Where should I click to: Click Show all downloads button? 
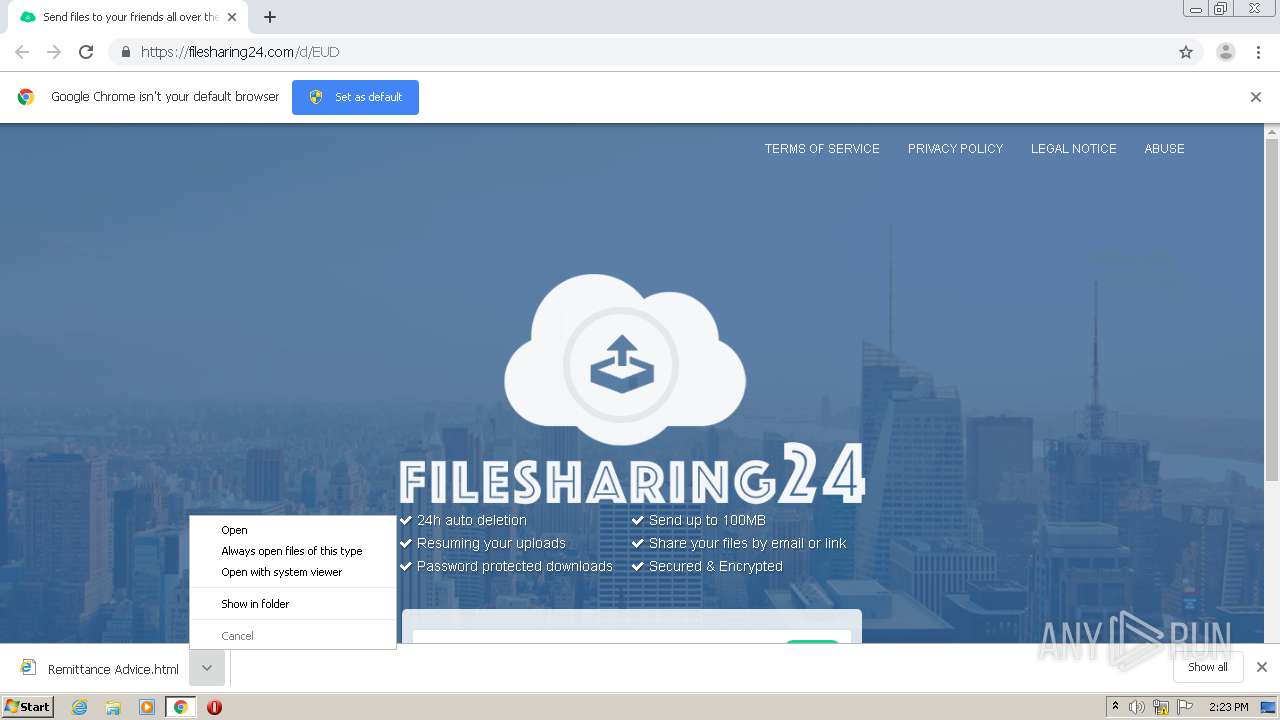1207,667
